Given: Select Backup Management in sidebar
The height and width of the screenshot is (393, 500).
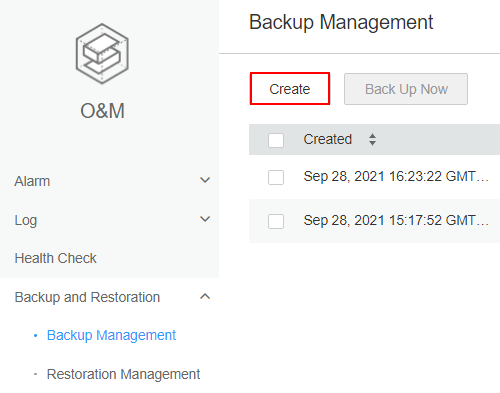Looking at the screenshot, I should coord(111,335).
